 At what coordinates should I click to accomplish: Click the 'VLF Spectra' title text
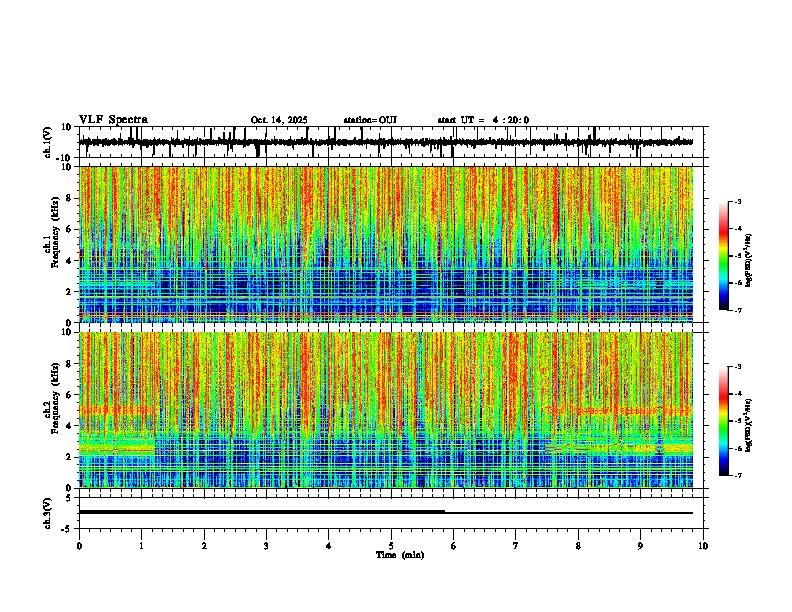point(113,120)
